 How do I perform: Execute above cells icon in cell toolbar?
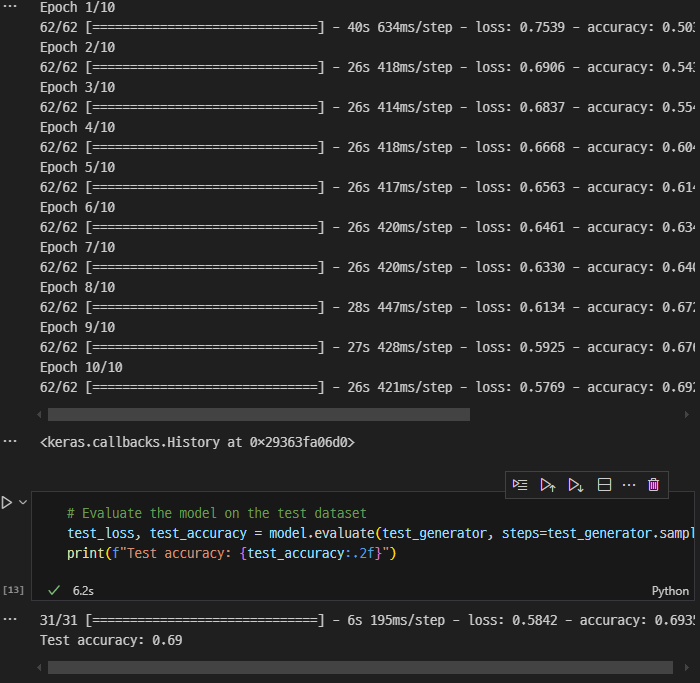(x=548, y=485)
